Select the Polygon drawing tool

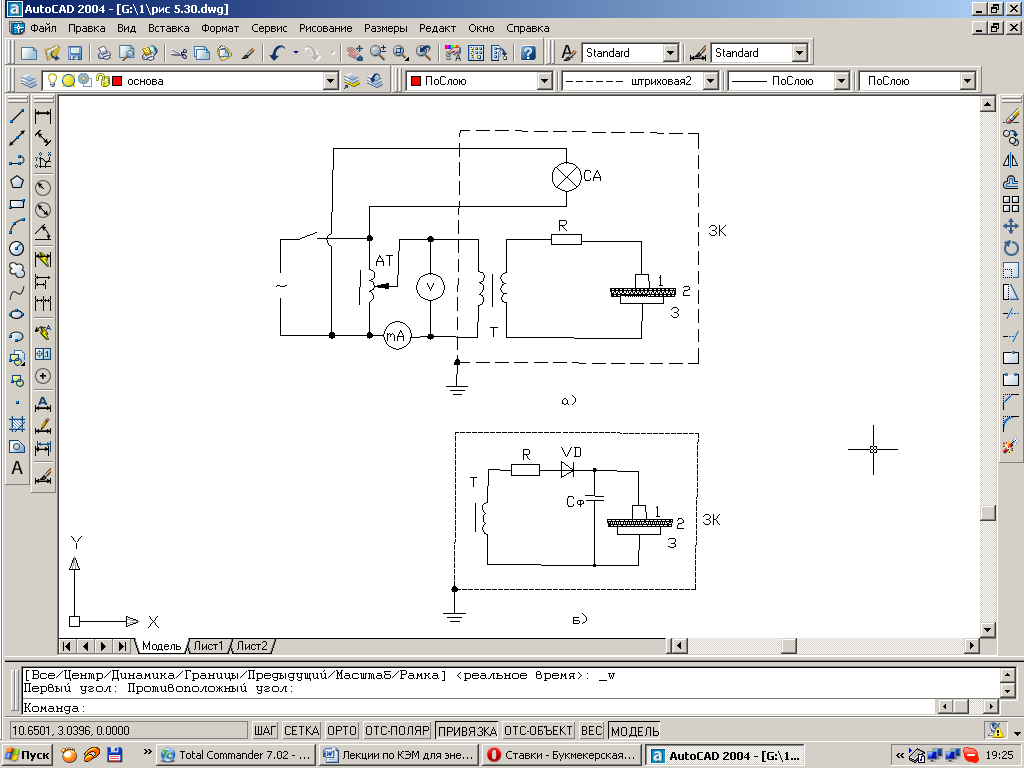(x=17, y=182)
